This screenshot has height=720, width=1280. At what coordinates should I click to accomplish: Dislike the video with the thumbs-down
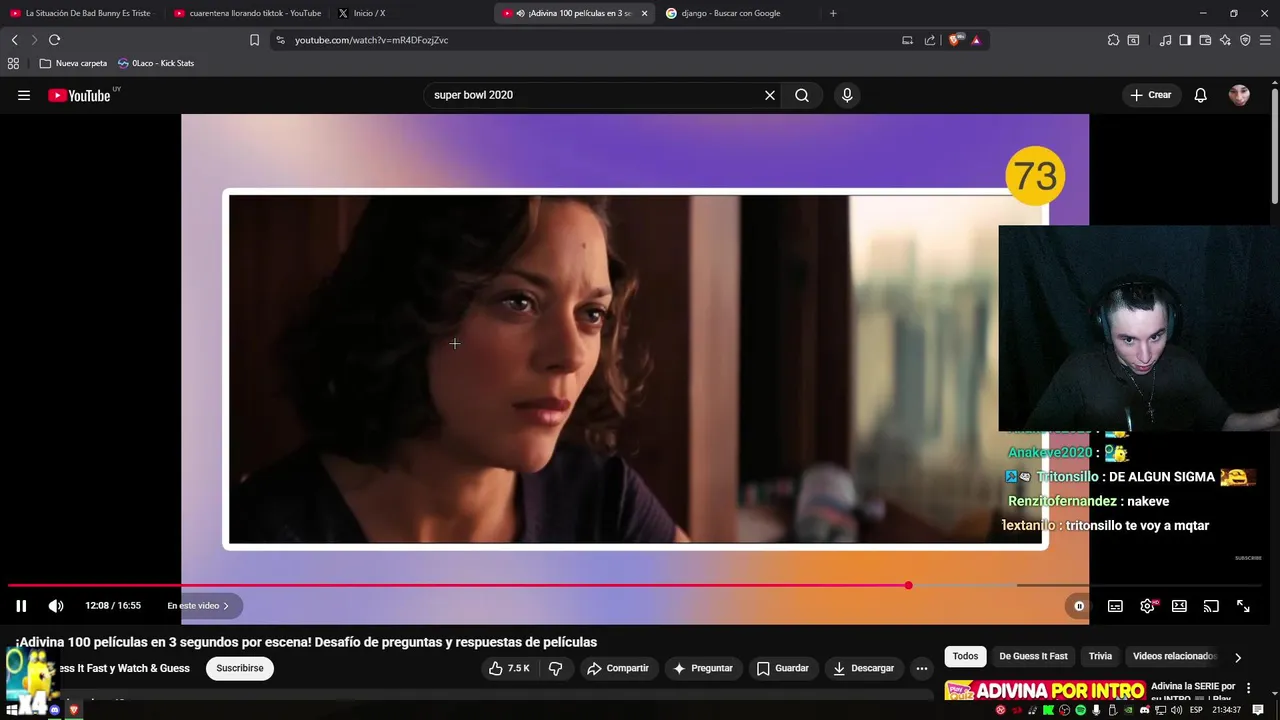tap(556, 668)
